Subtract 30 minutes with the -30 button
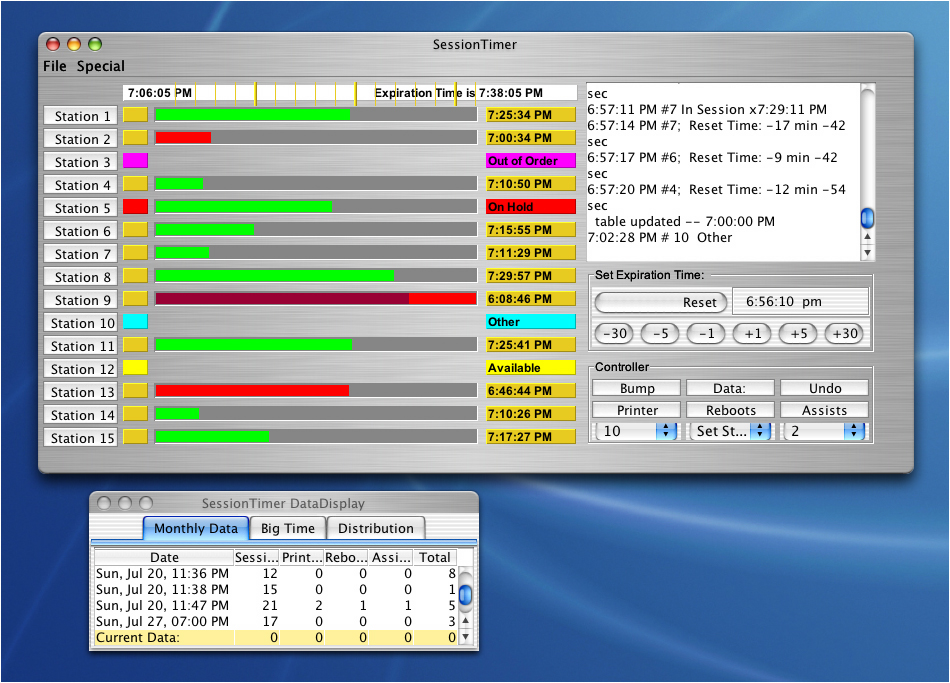This screenshot has width=950, height=683. click(613, 334)
